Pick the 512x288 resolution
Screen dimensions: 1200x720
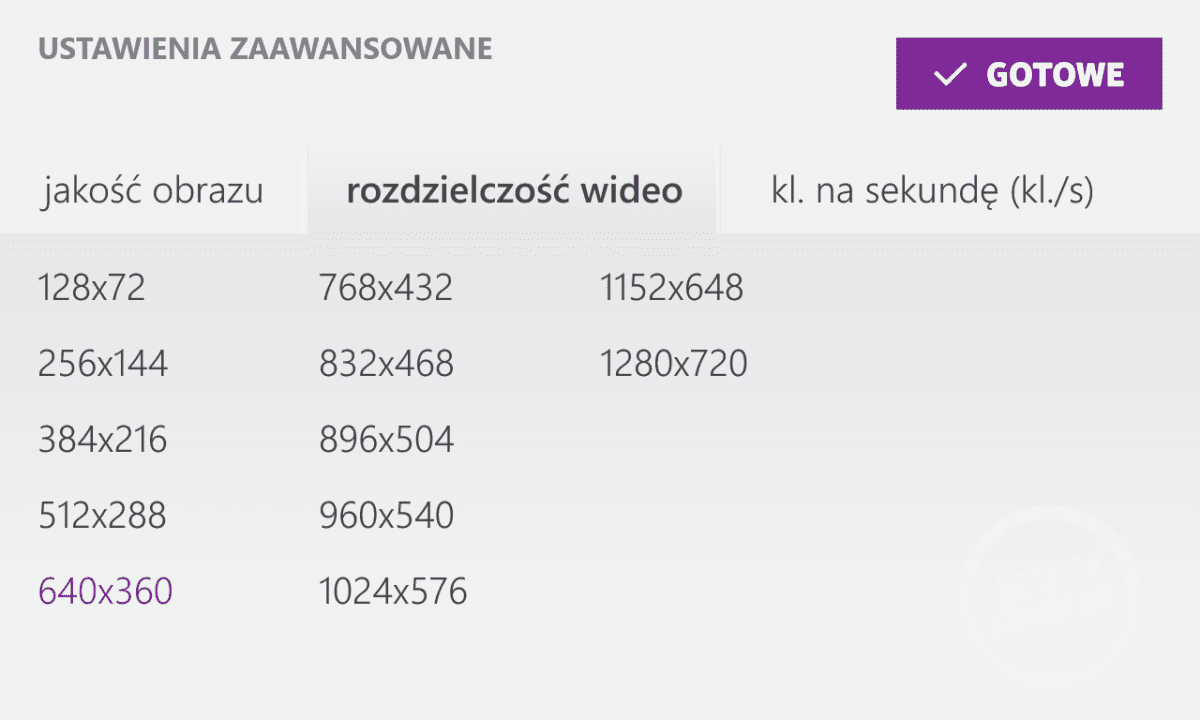coord(103,516)
